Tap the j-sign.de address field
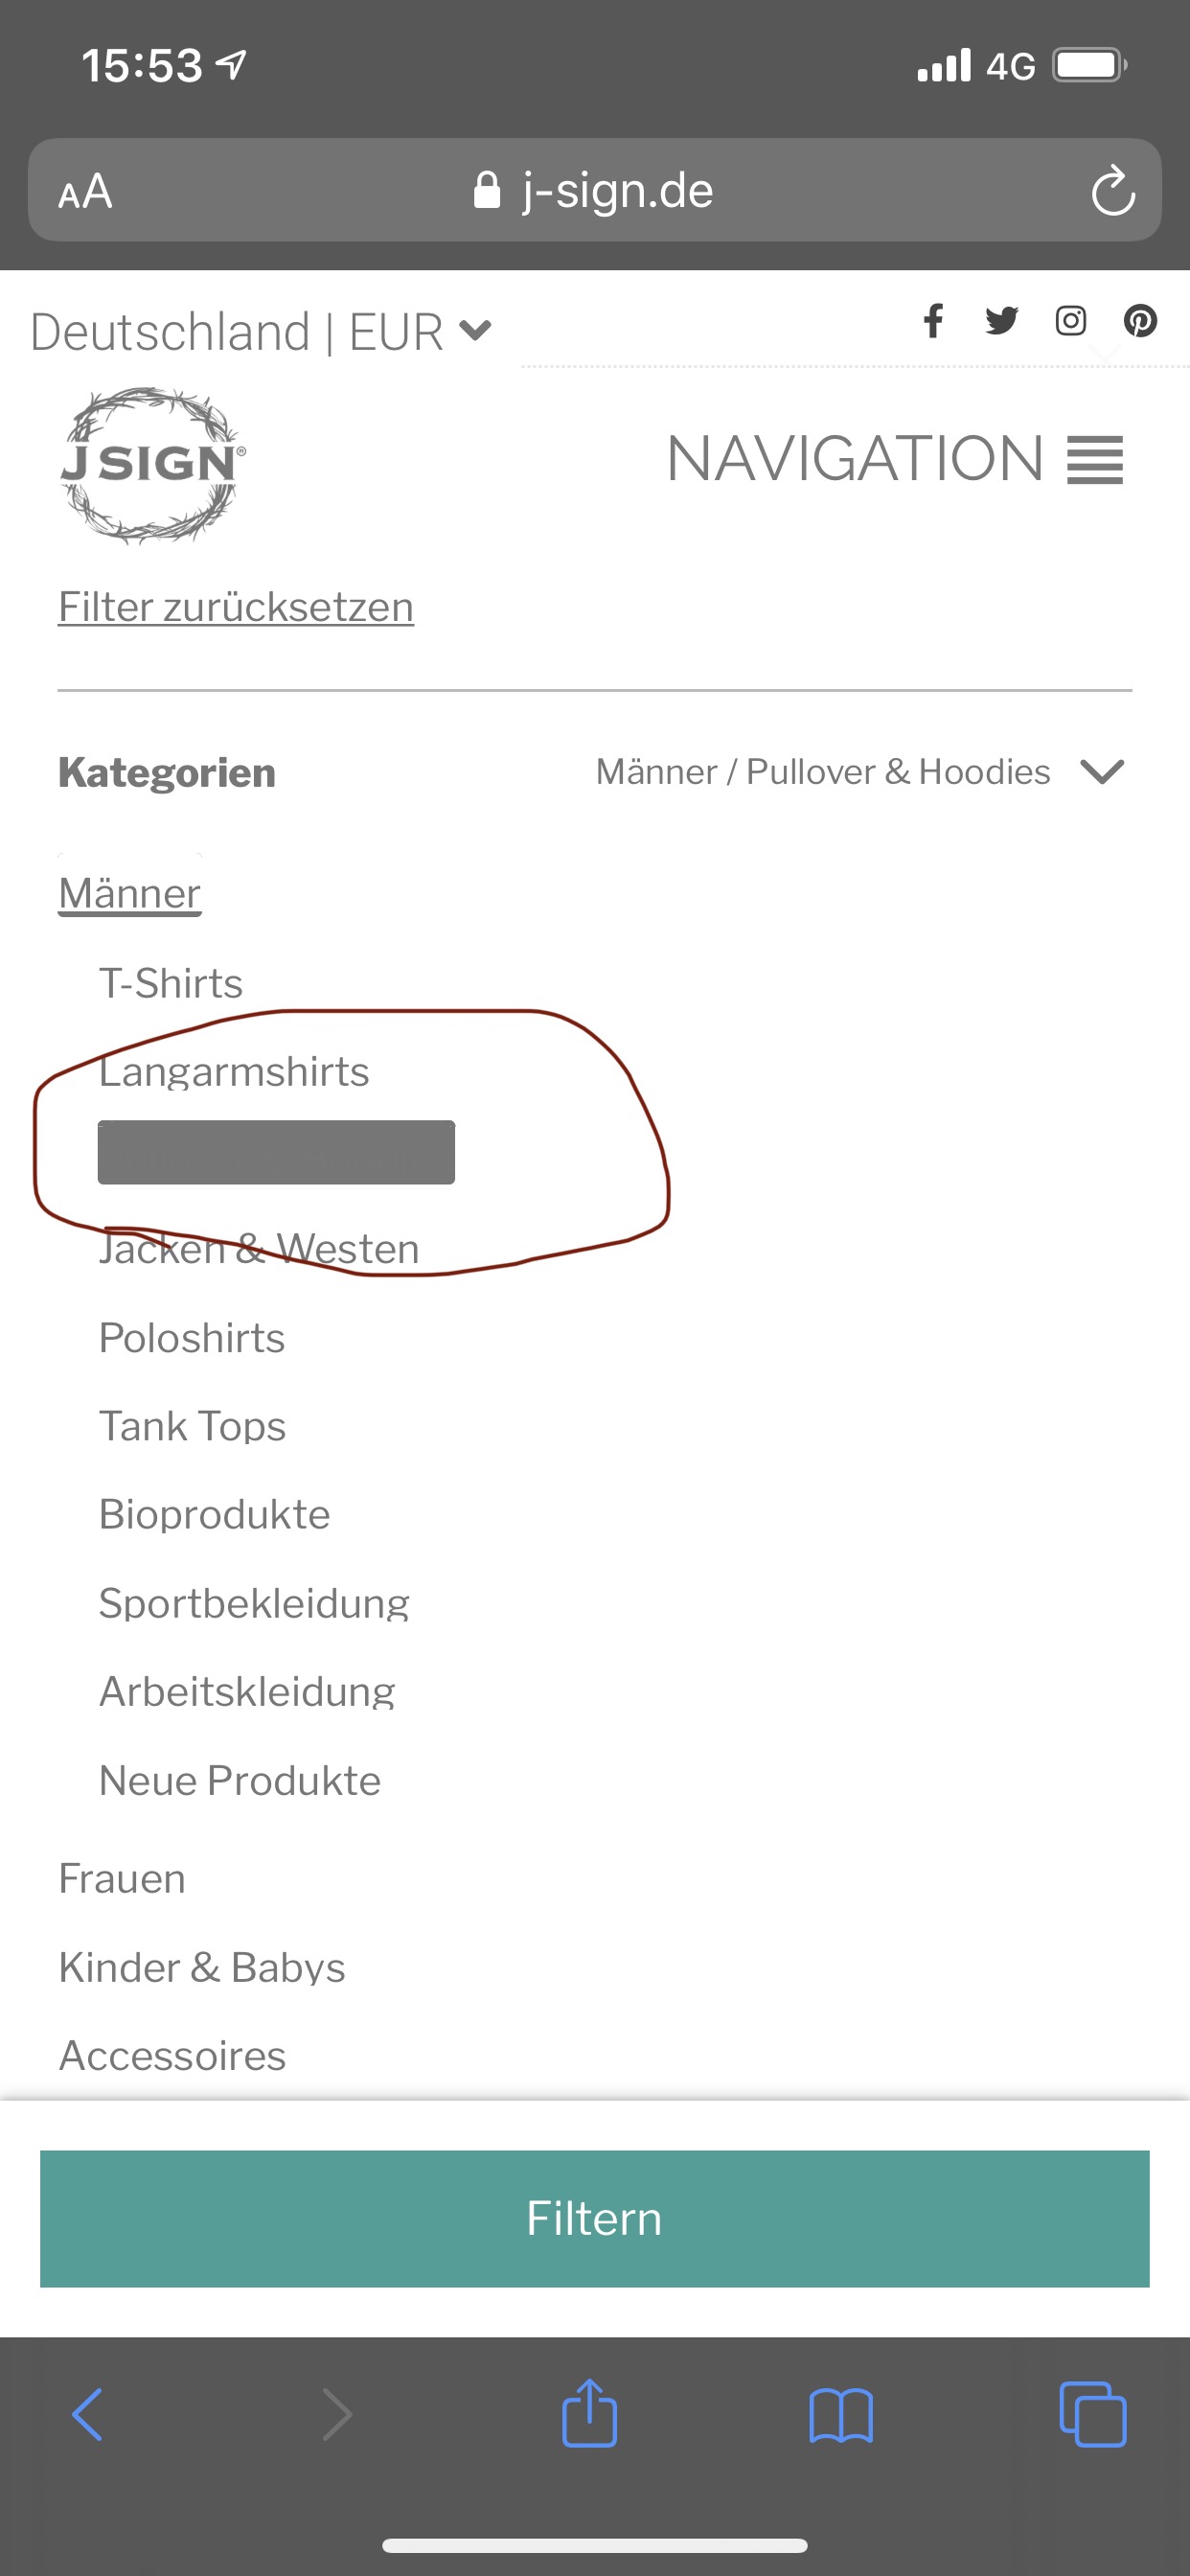Viewport: 1190px width, 2576px height. (595, 191)
